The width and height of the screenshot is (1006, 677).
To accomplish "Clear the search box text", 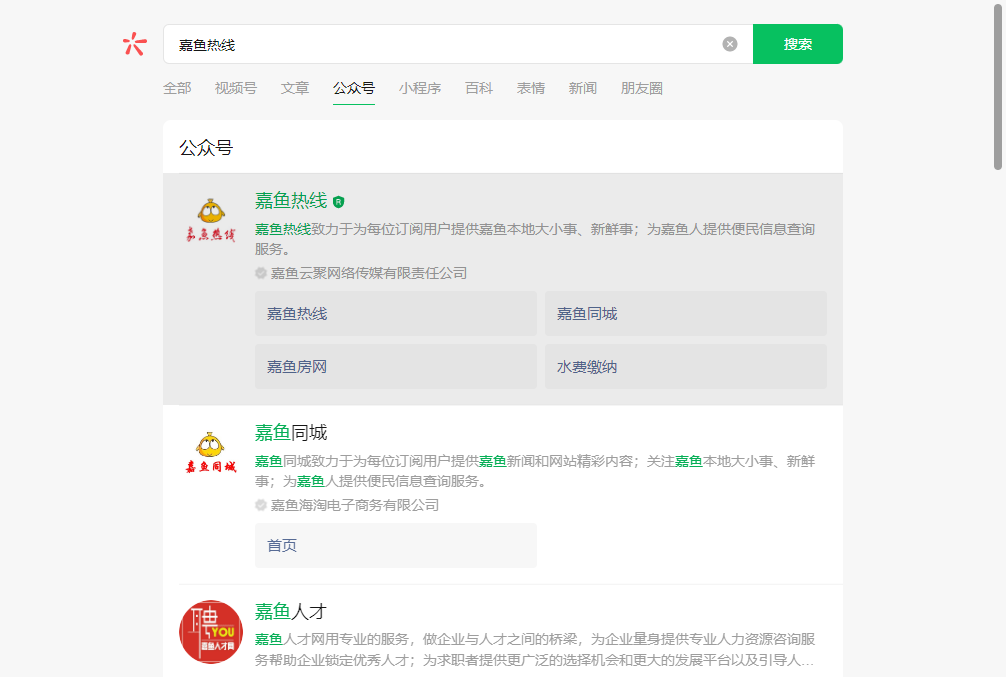I will (729, 44).
